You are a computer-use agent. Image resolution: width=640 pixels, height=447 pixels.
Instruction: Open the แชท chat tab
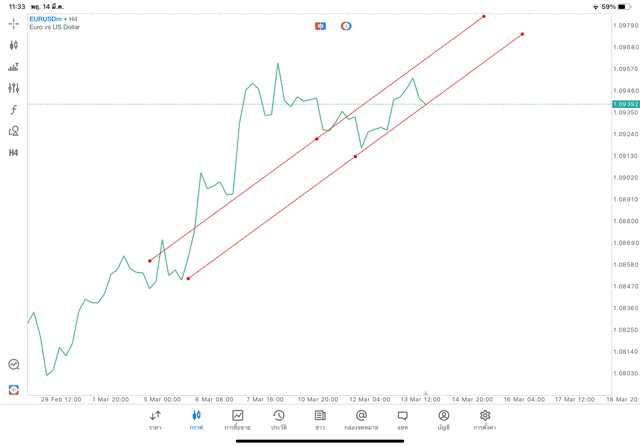pos(402,419)
